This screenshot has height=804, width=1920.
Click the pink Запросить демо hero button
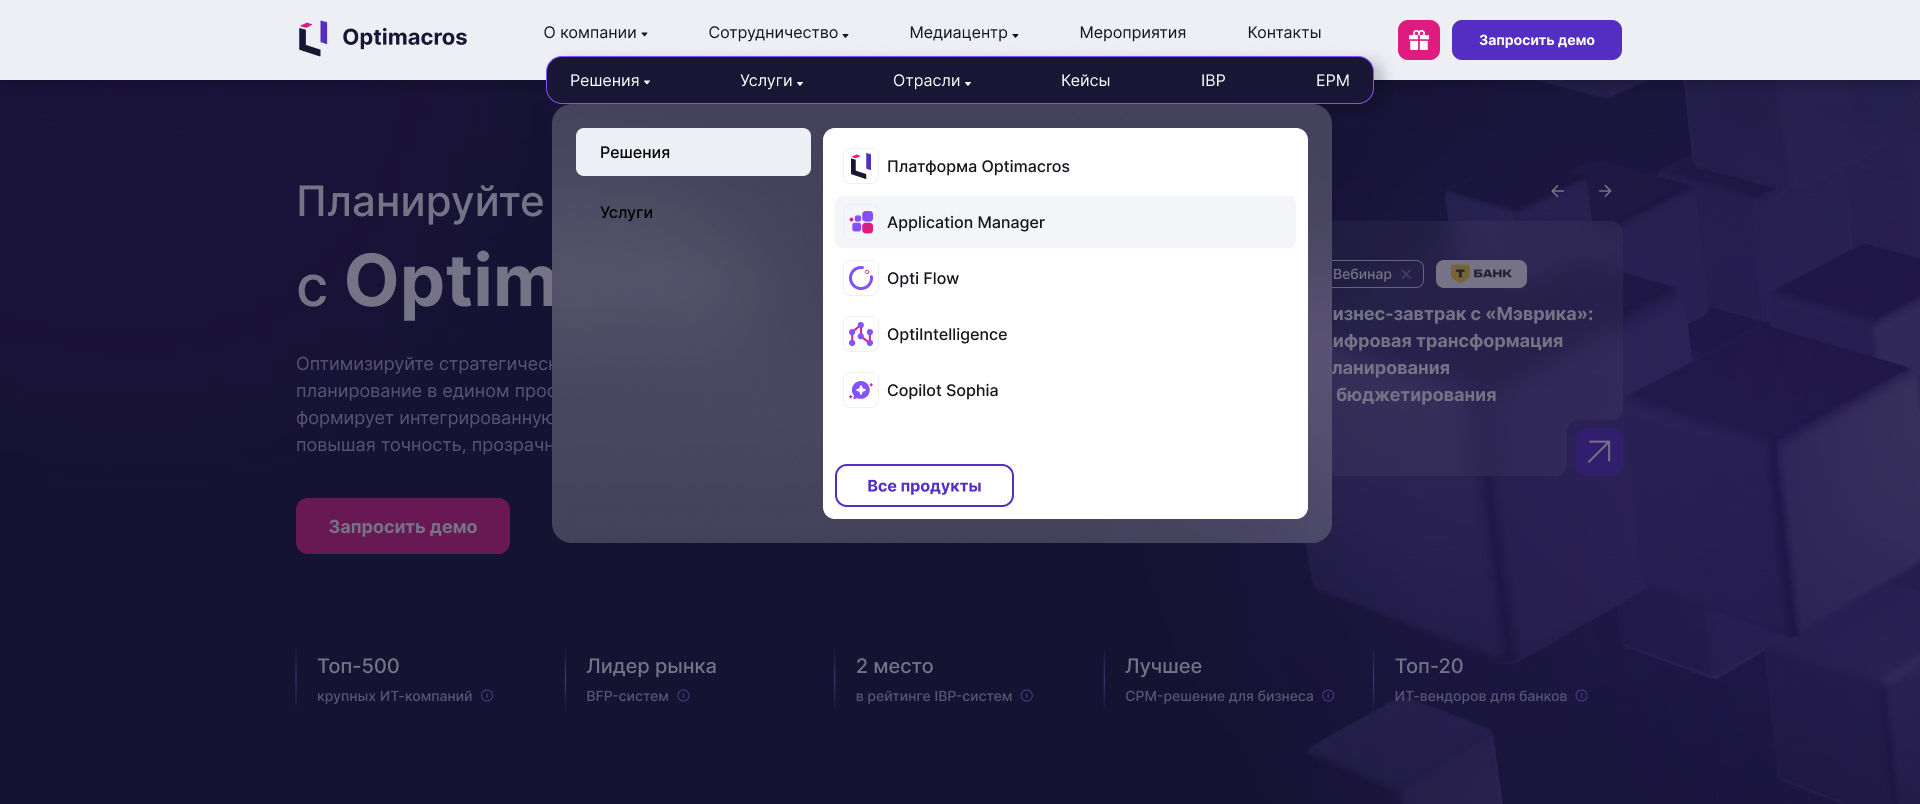click(x=403, y=526)
